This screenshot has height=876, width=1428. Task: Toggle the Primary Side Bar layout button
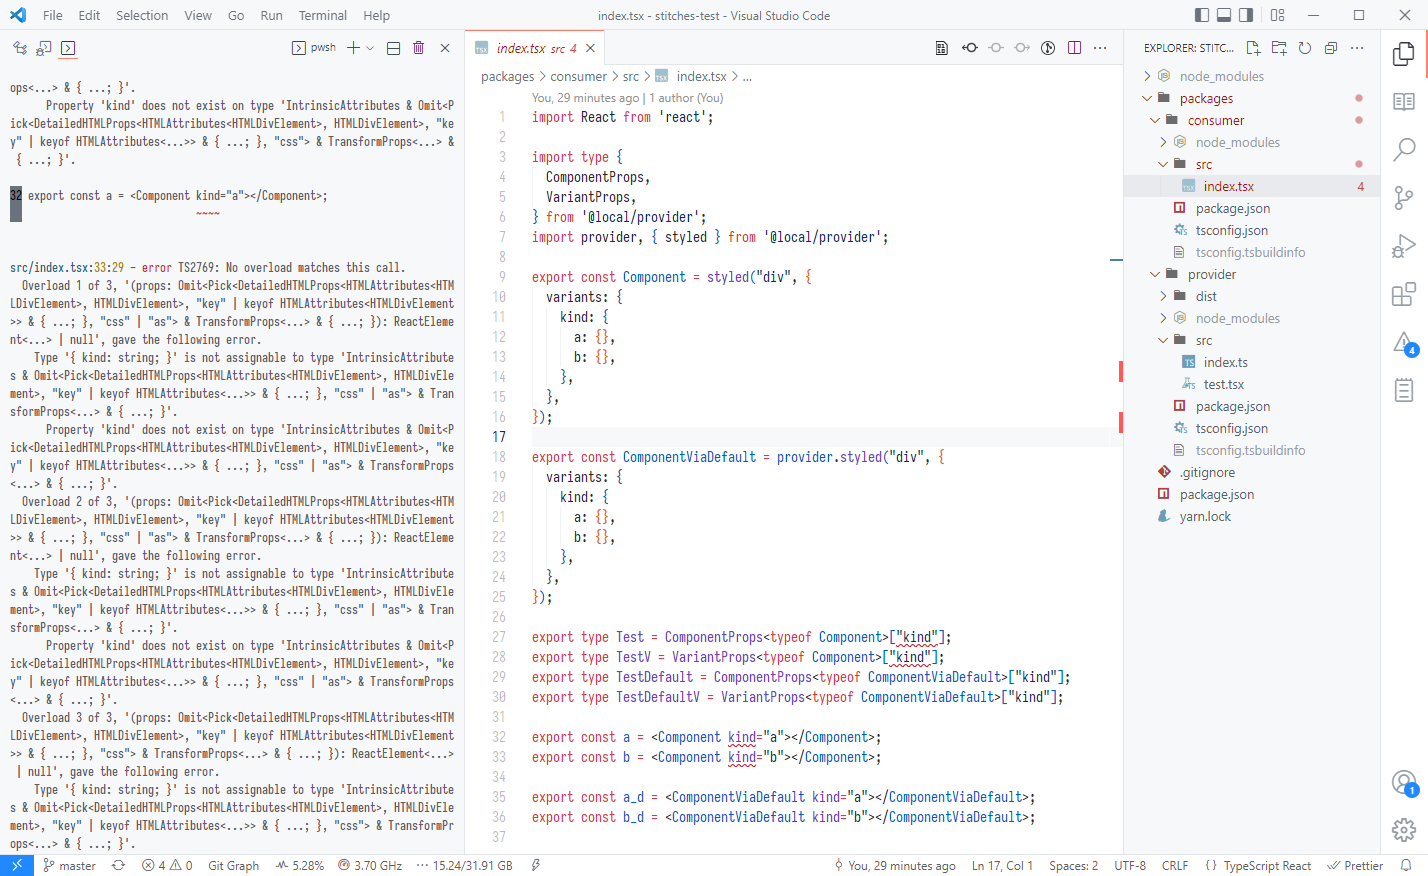coord(1202,15)
